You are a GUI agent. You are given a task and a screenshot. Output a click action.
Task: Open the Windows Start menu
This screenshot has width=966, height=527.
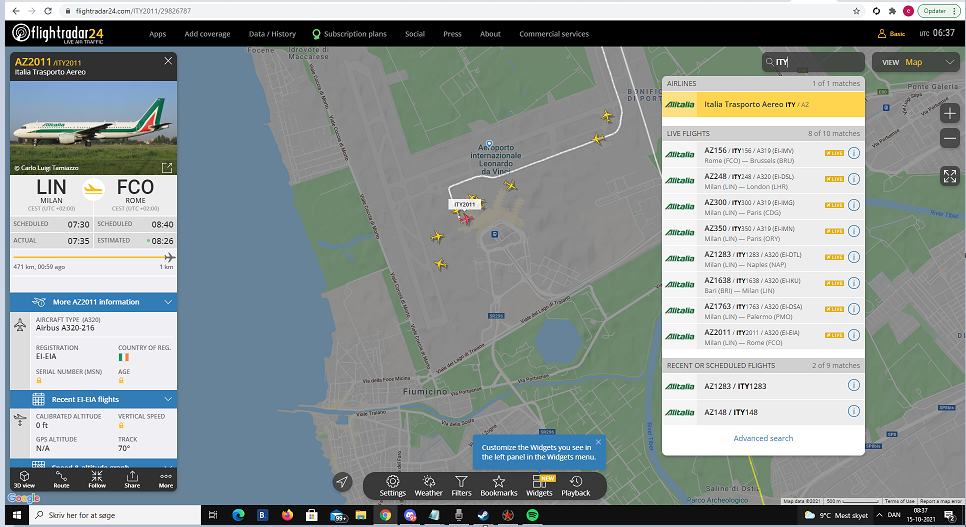pyautogui.click(x=17, y=515)
